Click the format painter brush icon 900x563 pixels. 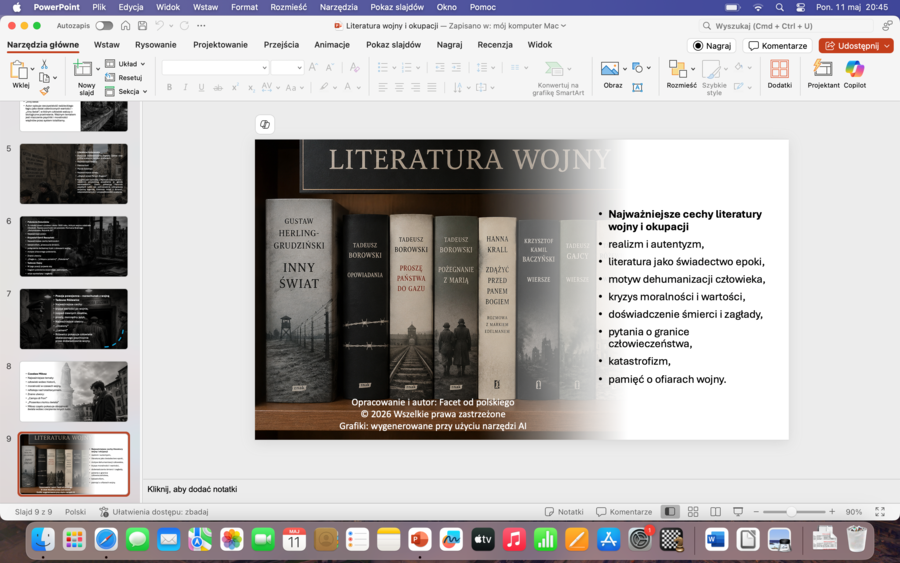coord(45,91)
